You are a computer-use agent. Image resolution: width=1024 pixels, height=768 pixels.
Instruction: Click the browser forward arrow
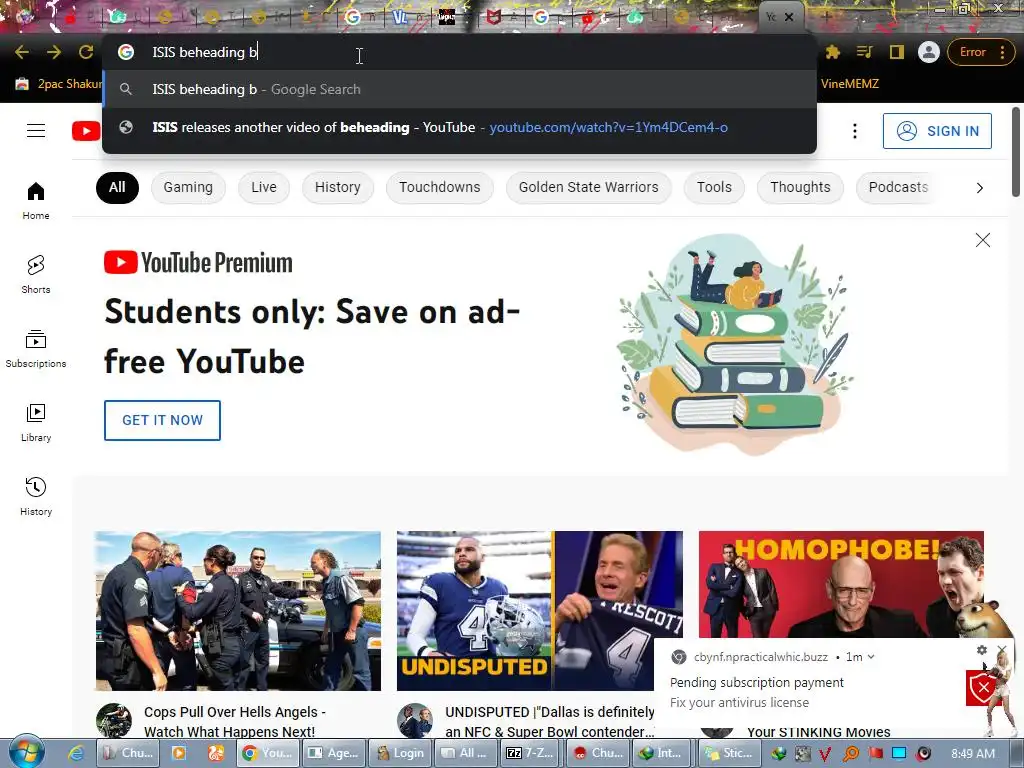click(54, 52)
